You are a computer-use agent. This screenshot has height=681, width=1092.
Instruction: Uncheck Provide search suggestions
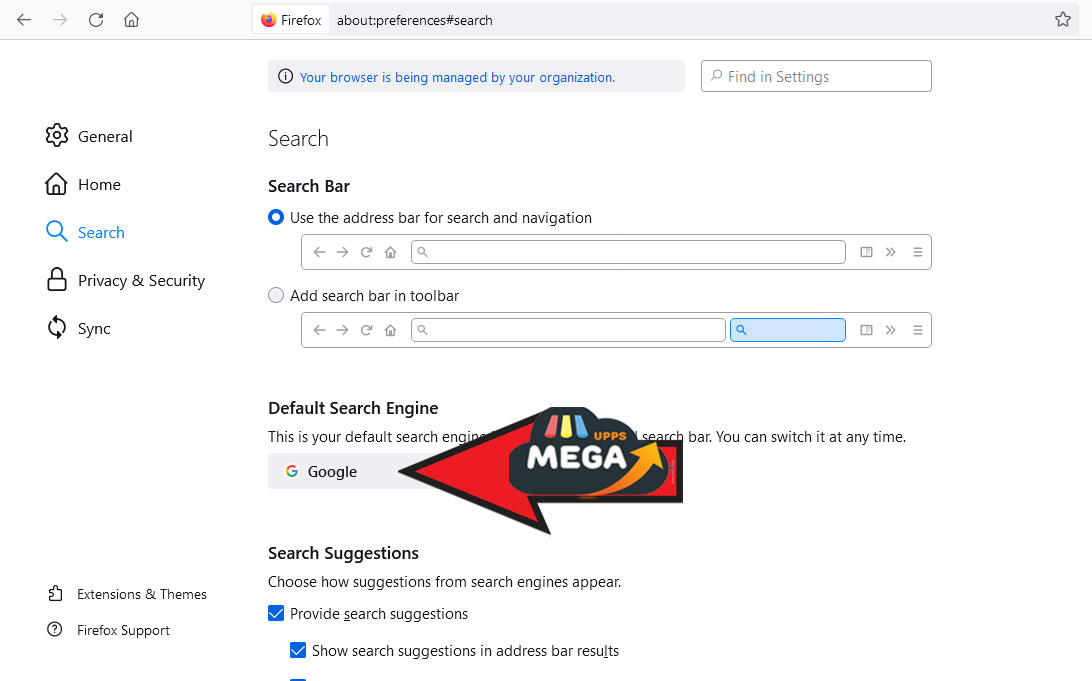276,613
